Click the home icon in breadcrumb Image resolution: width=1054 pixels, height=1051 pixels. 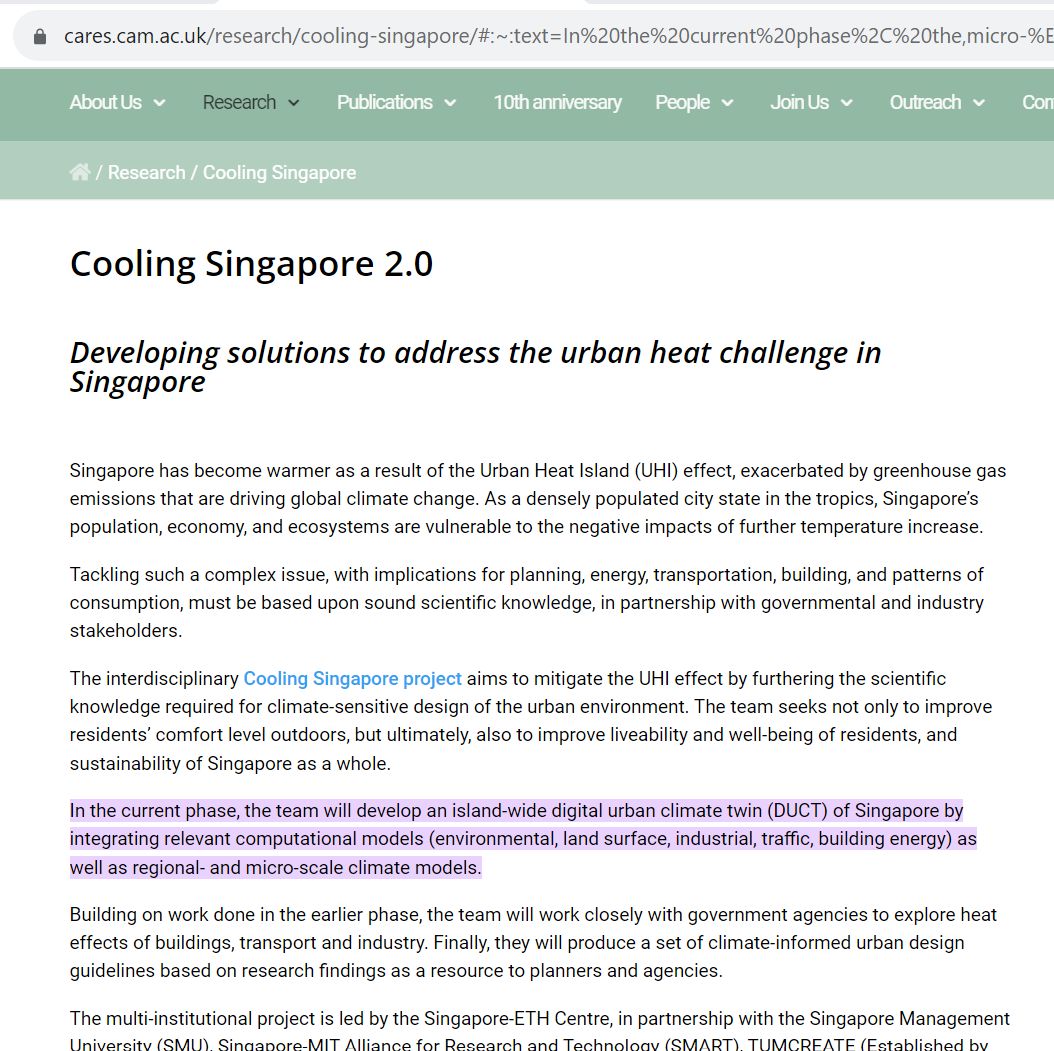tap(80, 173)
